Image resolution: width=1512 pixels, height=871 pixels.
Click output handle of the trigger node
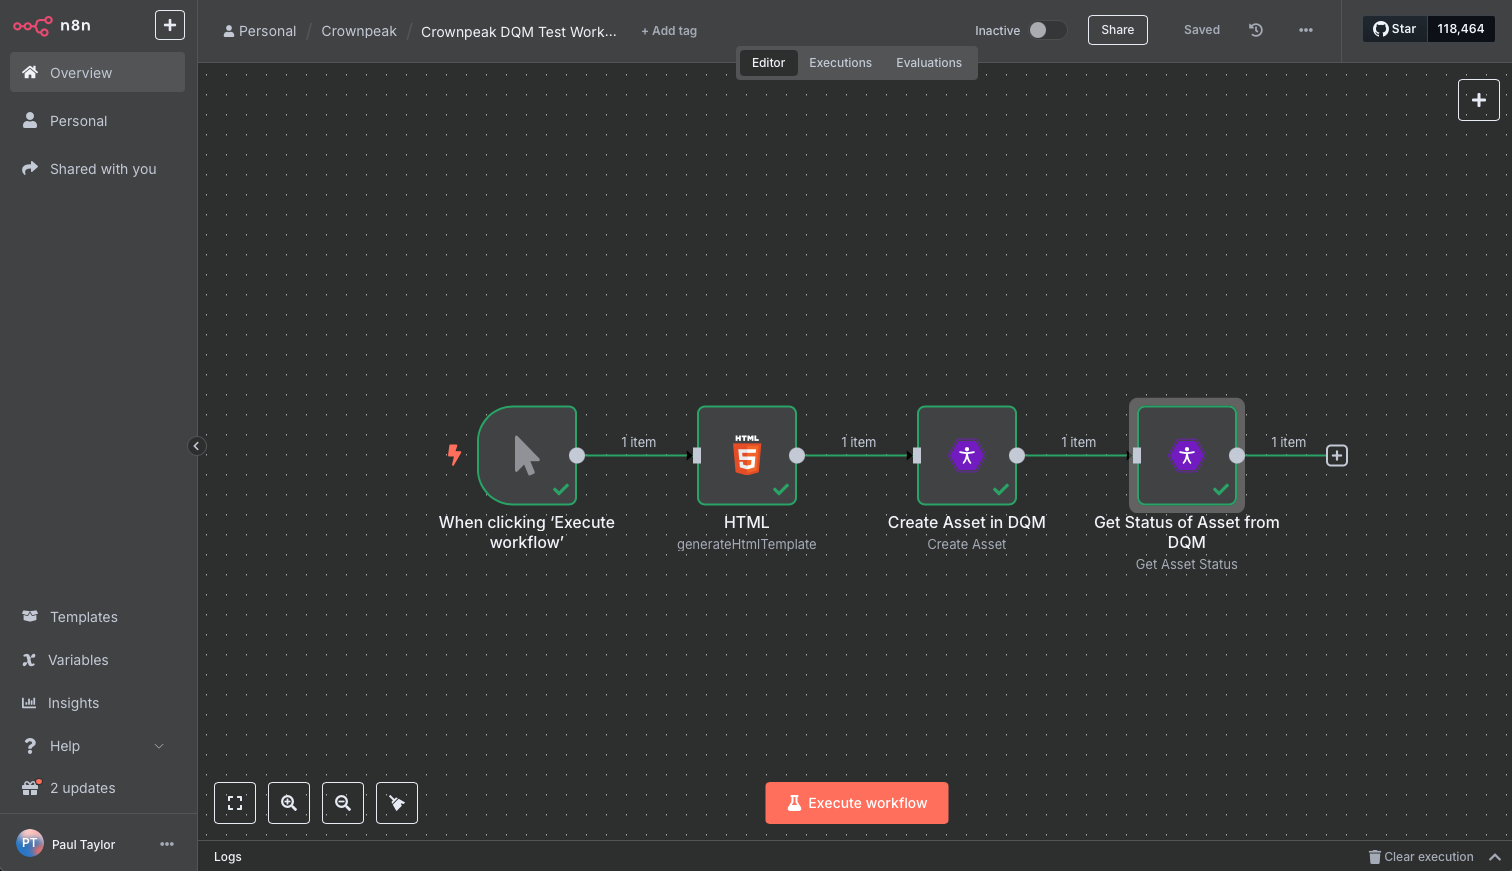[x=577, y=455]
